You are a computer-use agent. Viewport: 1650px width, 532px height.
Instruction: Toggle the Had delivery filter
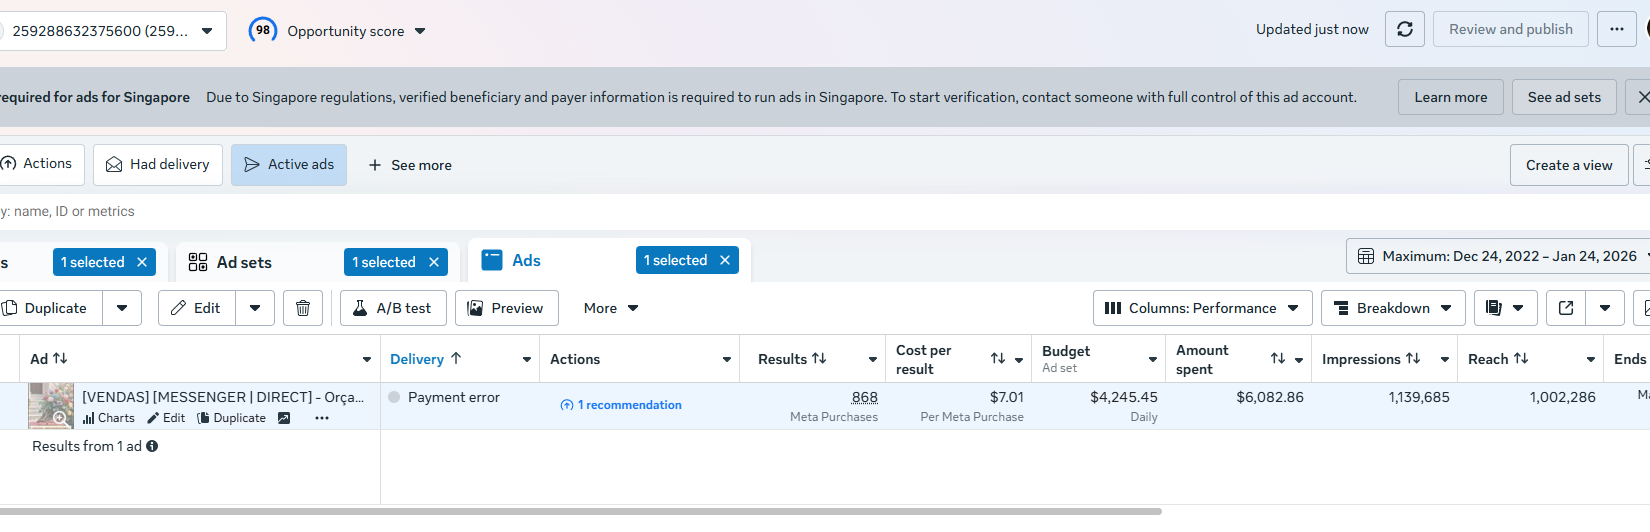point(158,165)
